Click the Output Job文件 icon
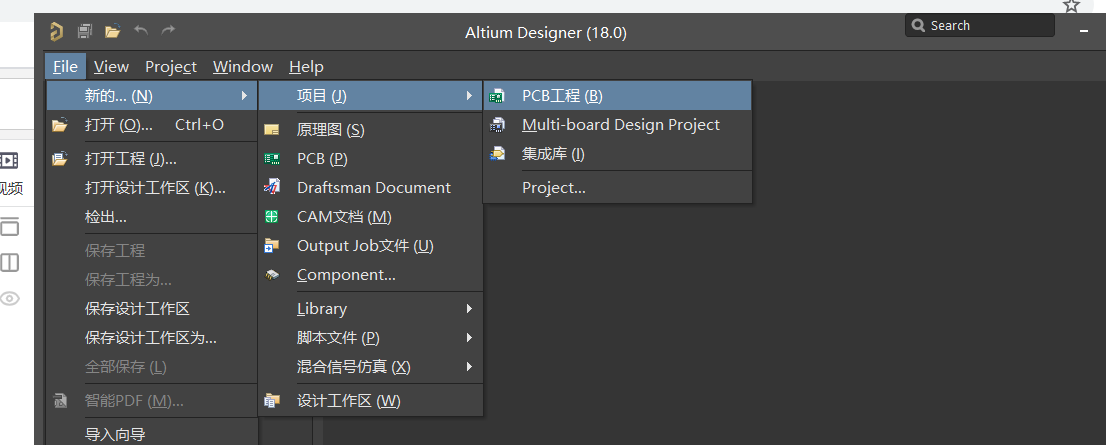Screen dimensions: 1106x445 coord(272,245)
